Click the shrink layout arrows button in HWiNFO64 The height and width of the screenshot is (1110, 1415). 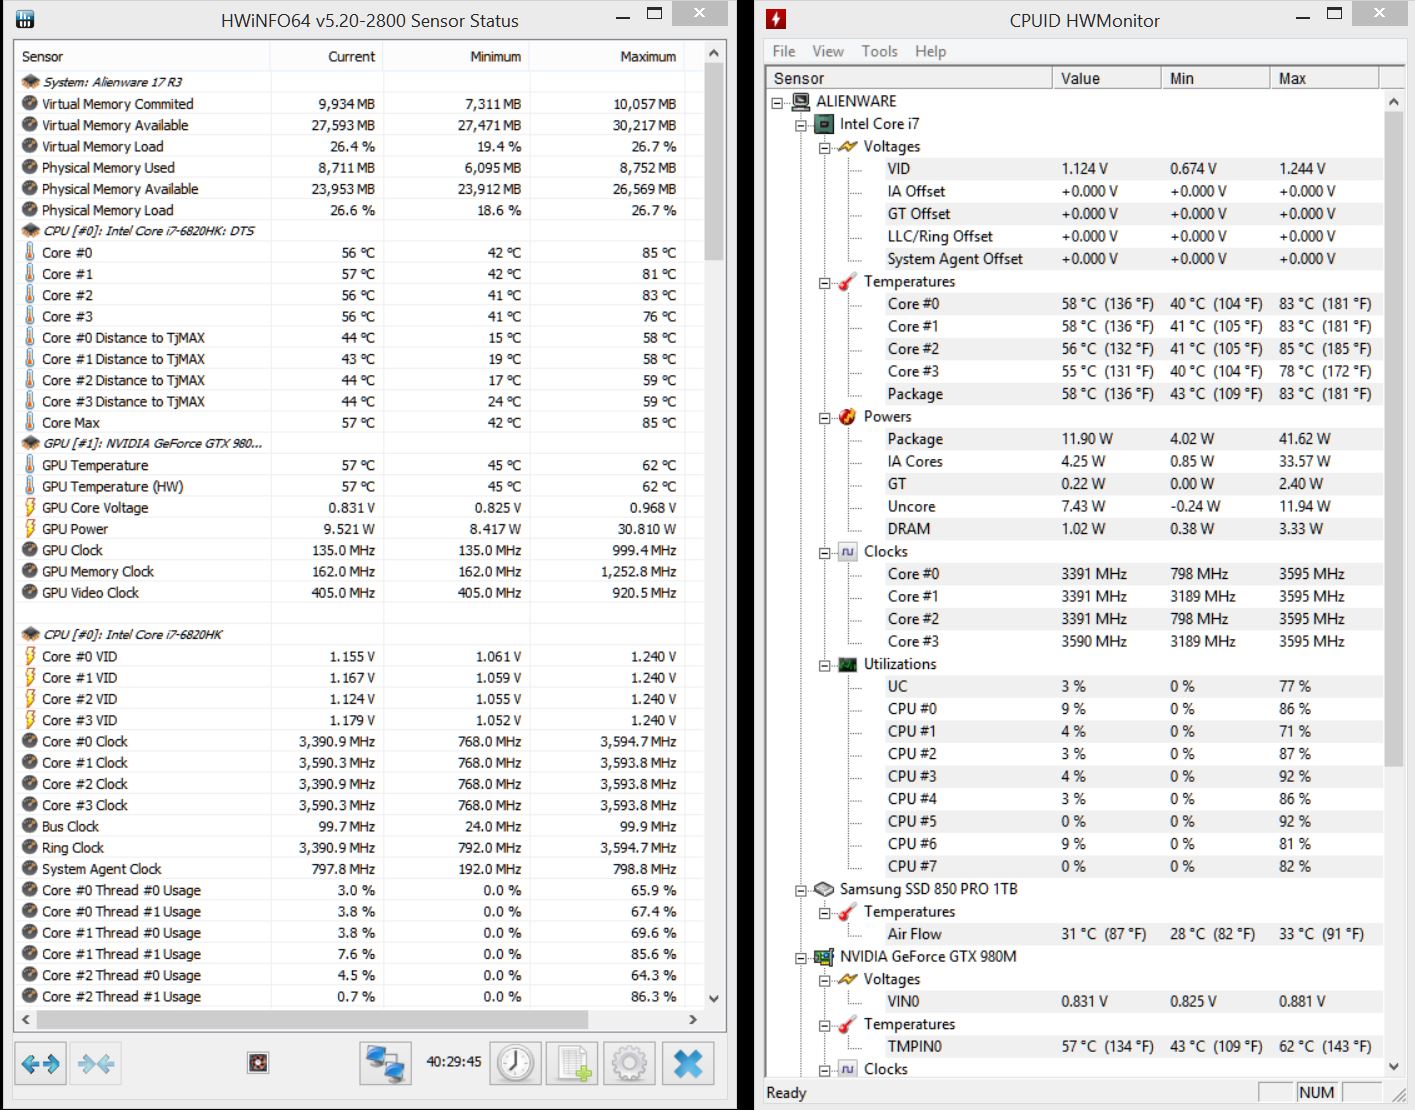click(x=96, y=1064)
